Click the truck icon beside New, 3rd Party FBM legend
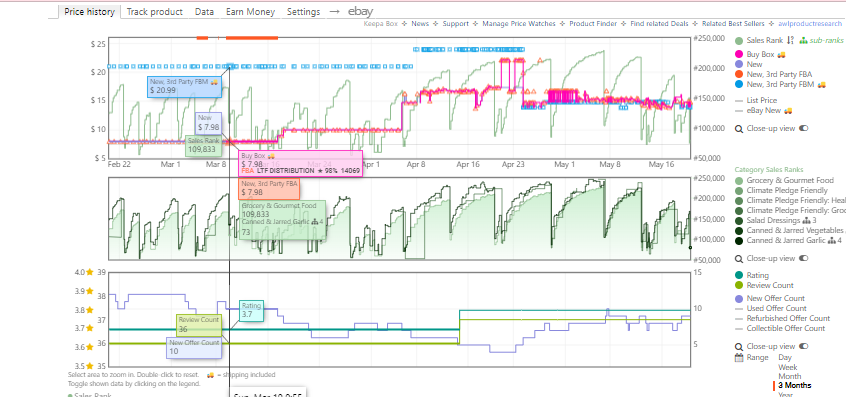Viewport: 846px width, 397px height. (x=822, y=85)
